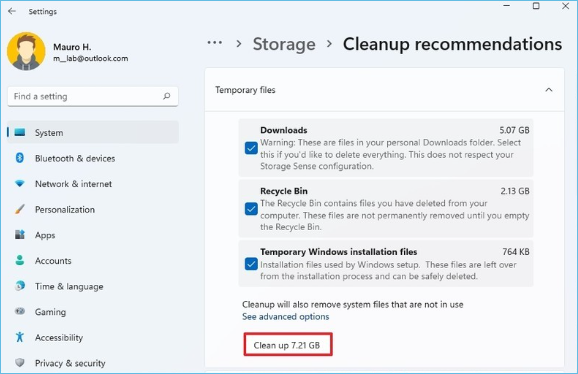Click the Time & language globe icon
Screen dimensions: 578x374
click(x=20, y=286)
